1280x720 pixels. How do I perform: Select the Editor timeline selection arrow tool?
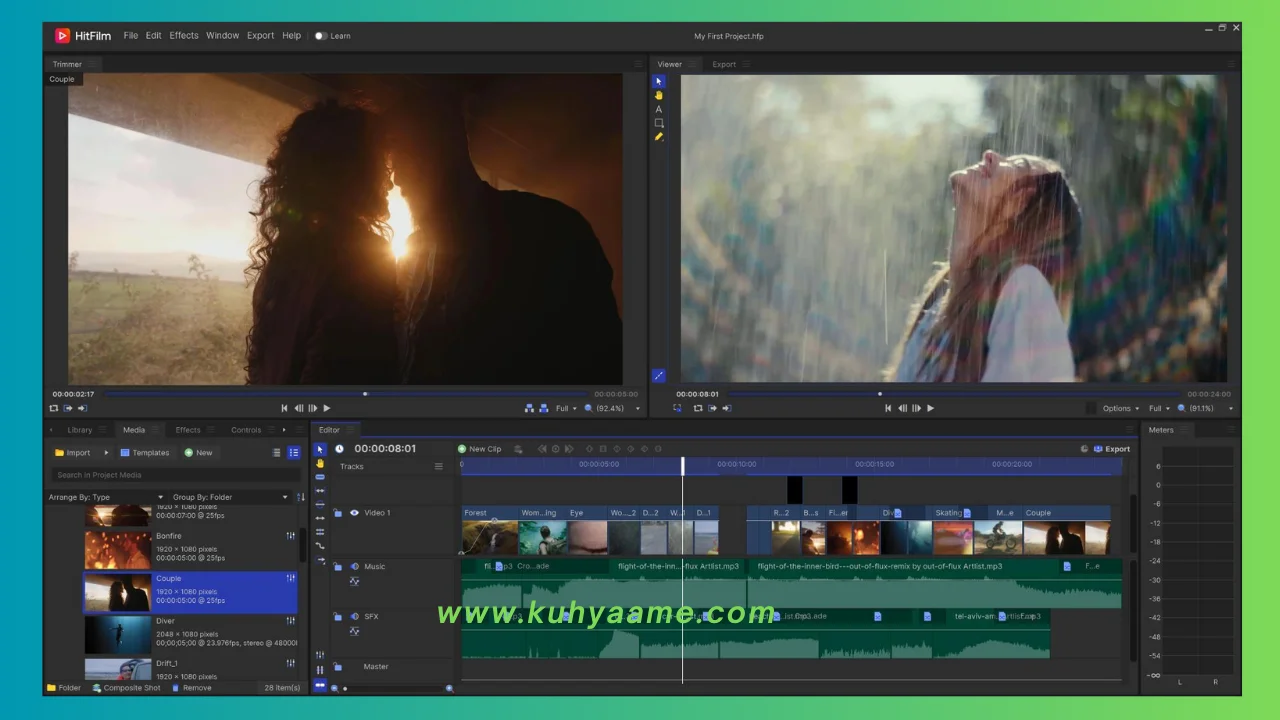tap(320, 449)
